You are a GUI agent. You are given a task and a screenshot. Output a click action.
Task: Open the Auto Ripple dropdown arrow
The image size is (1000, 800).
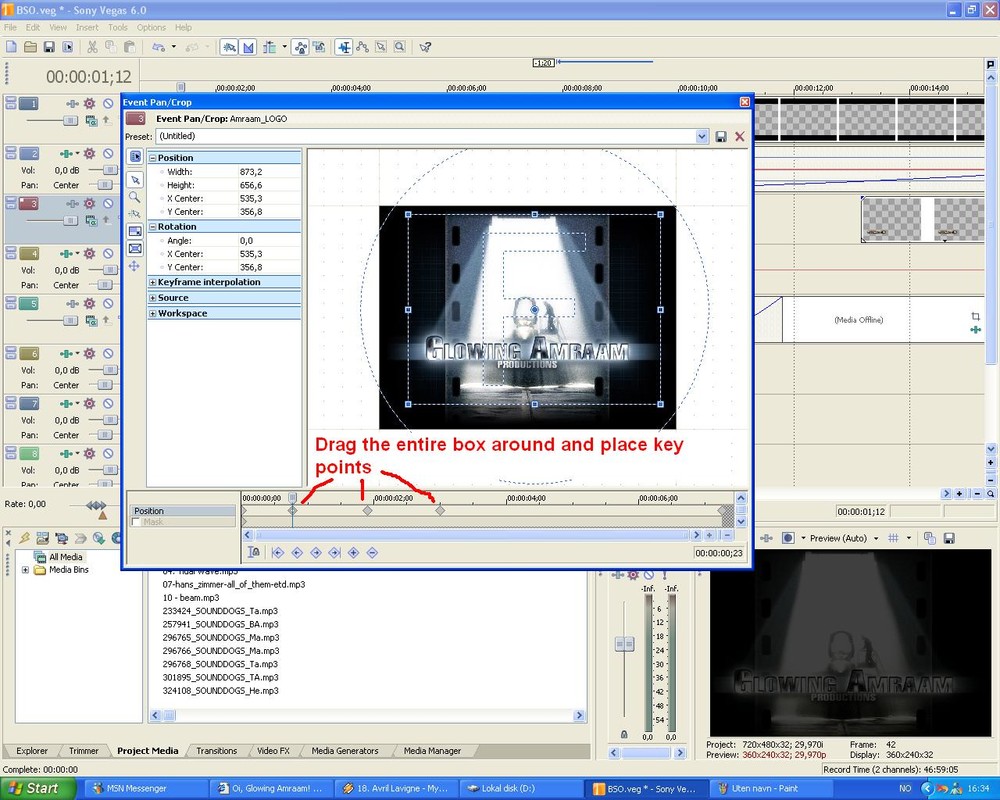tap(284, 47)
